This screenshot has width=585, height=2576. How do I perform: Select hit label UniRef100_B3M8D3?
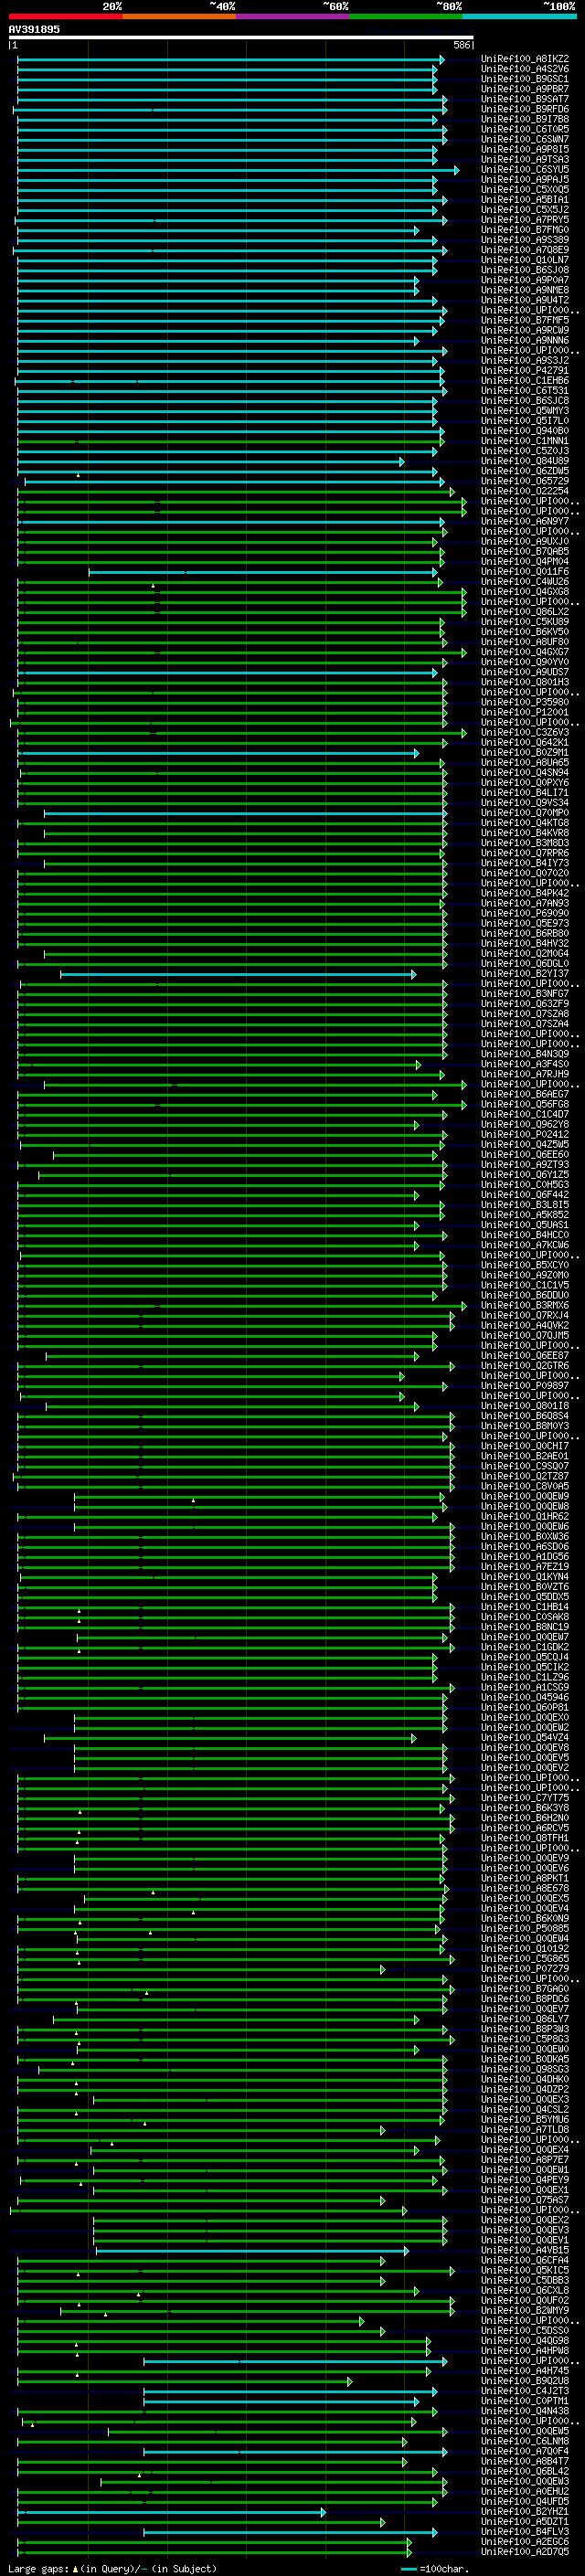[x=525, y=843]
